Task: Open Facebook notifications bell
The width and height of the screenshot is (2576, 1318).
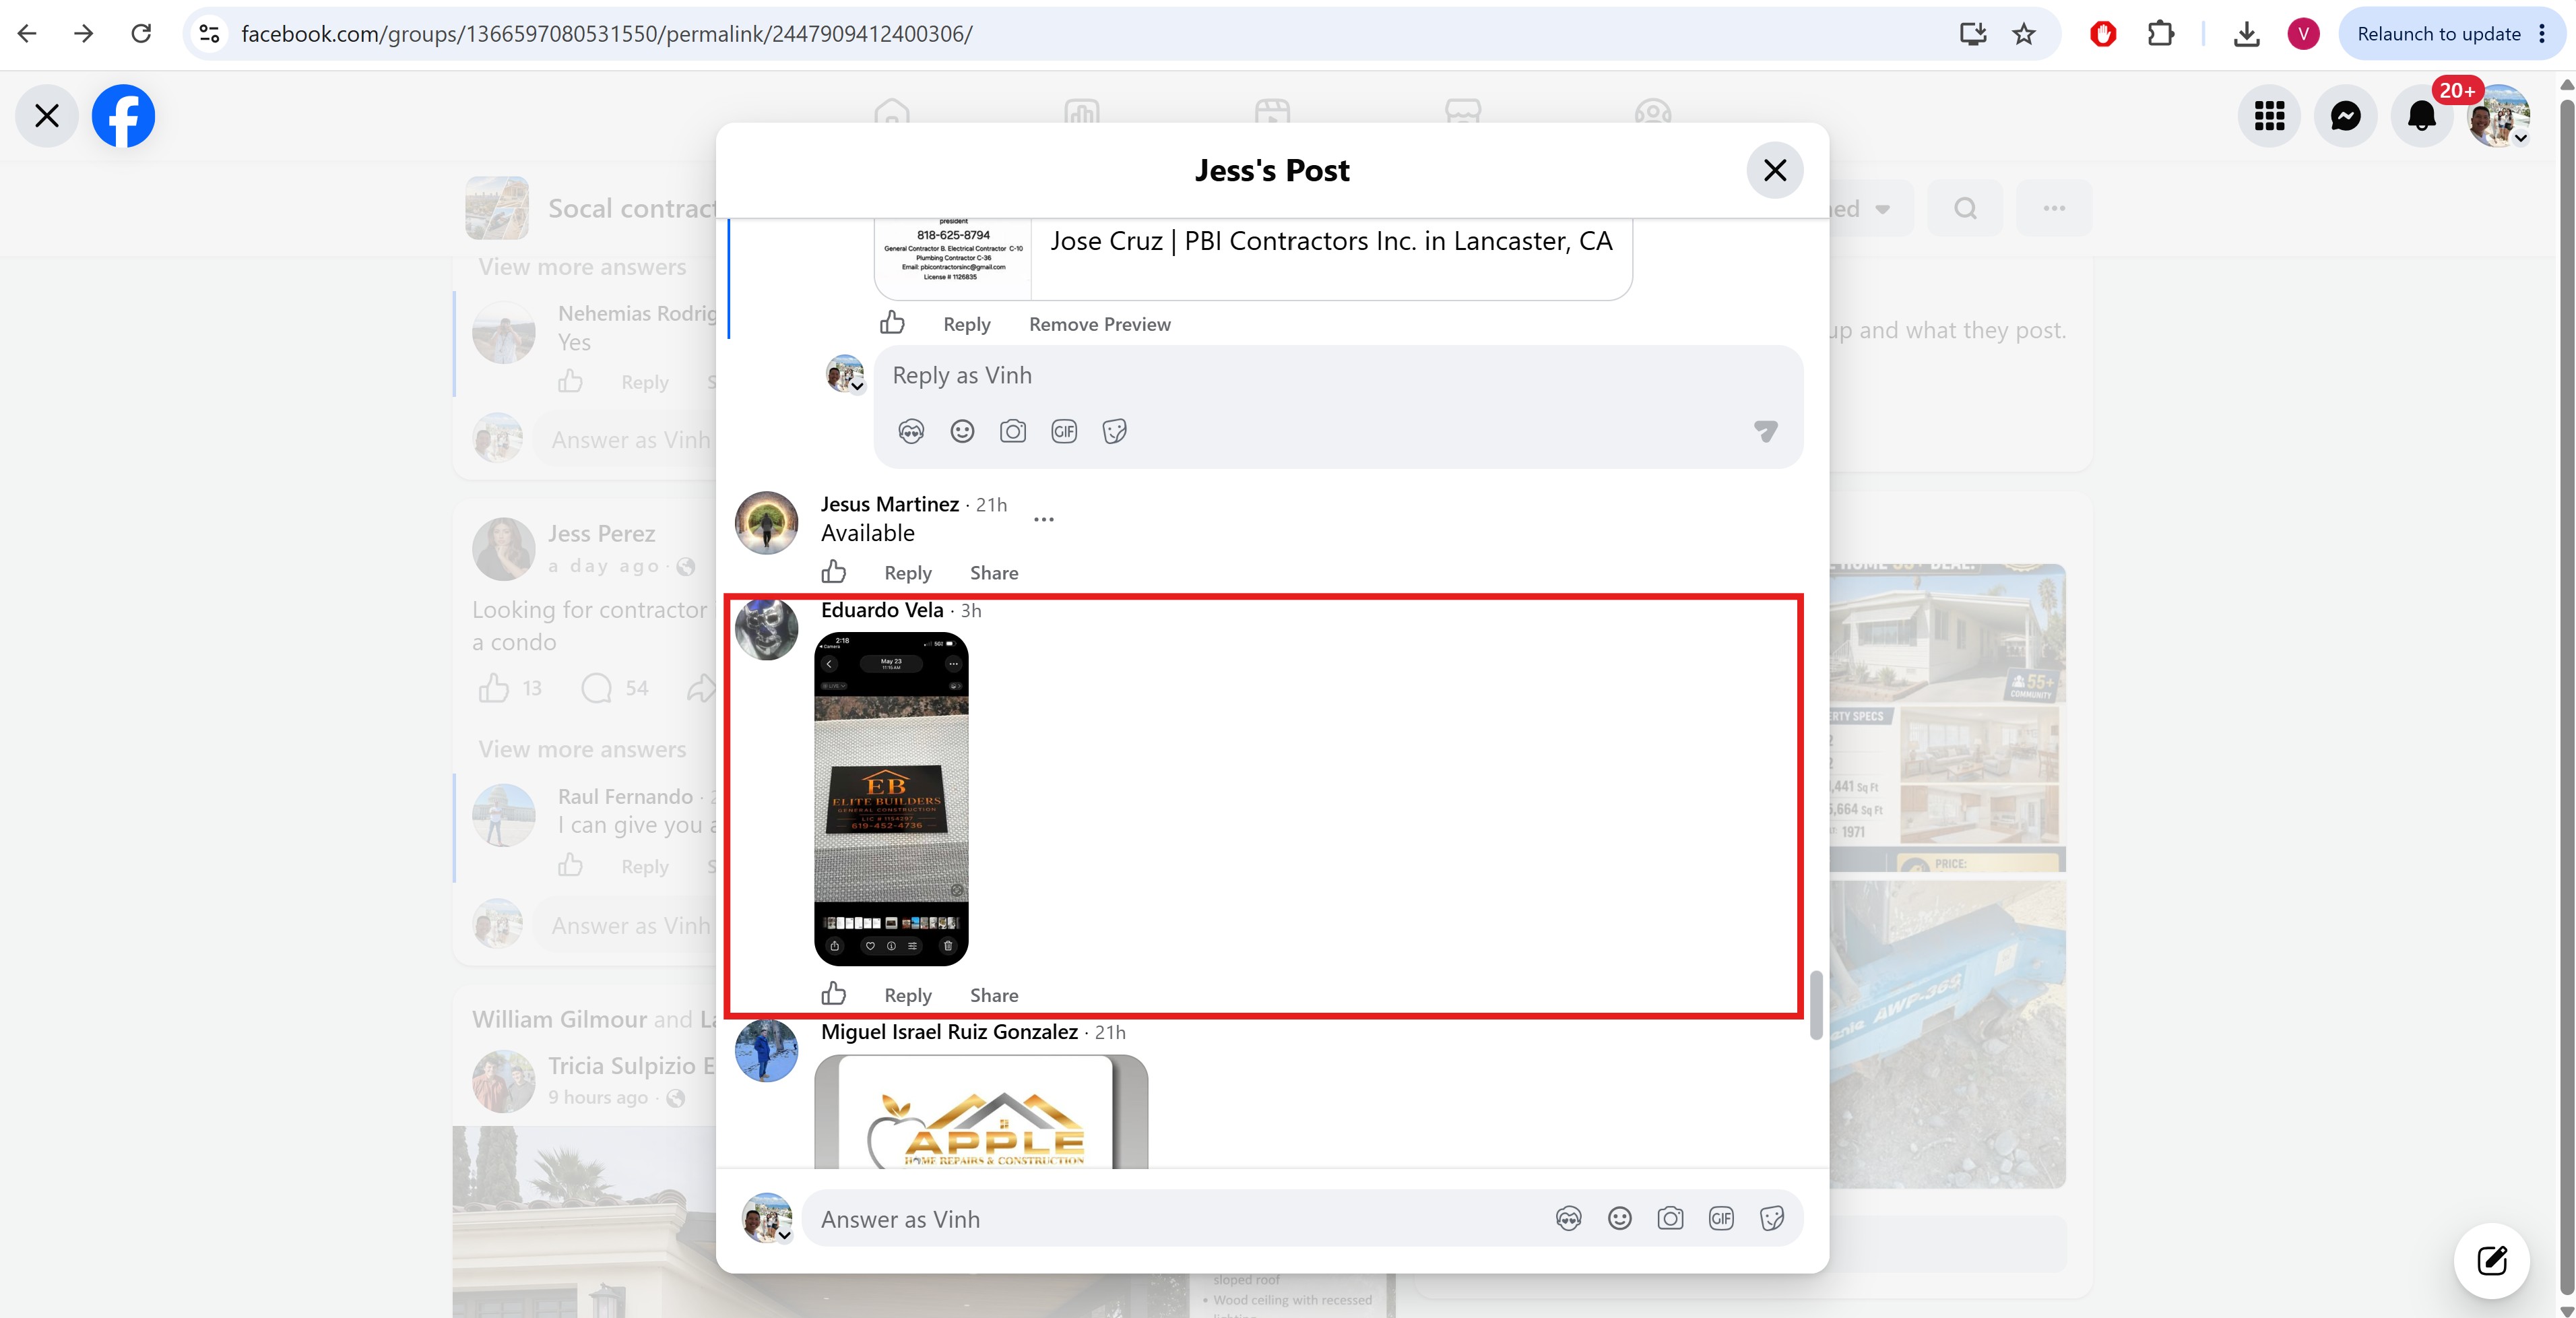Action: pos(2421,116)
